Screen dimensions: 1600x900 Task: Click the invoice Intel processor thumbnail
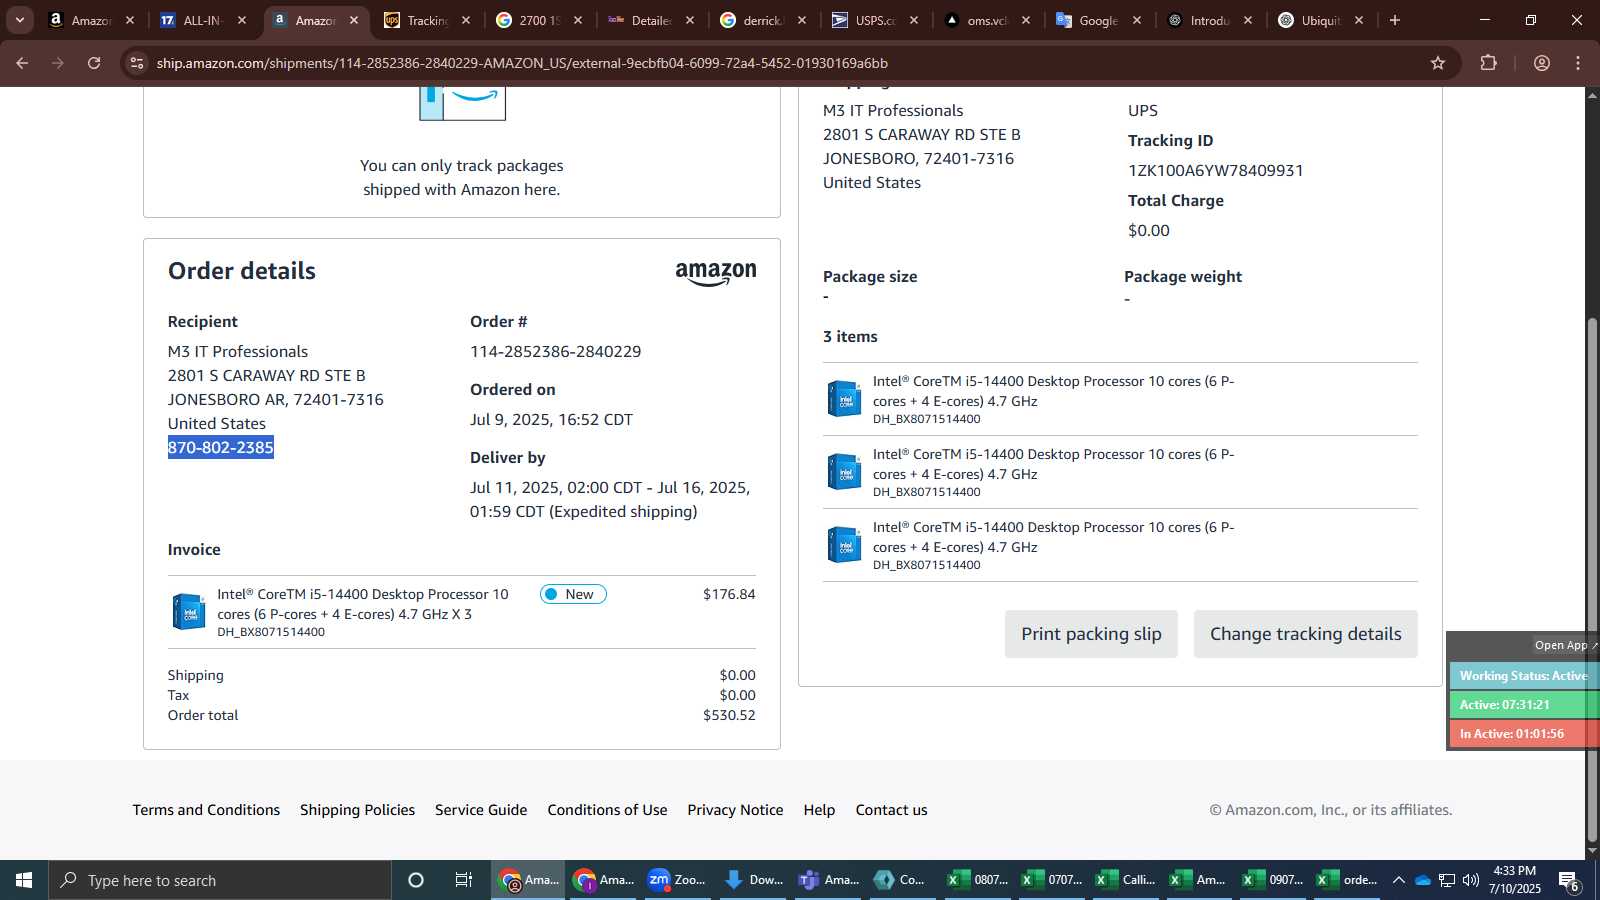tap(188, 611)
